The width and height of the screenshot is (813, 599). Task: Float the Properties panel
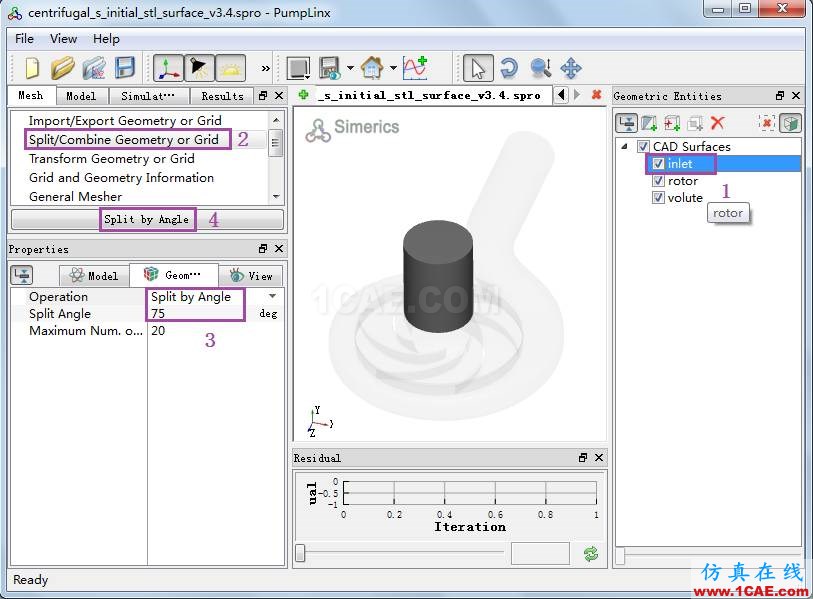click(x=263, y=248)
